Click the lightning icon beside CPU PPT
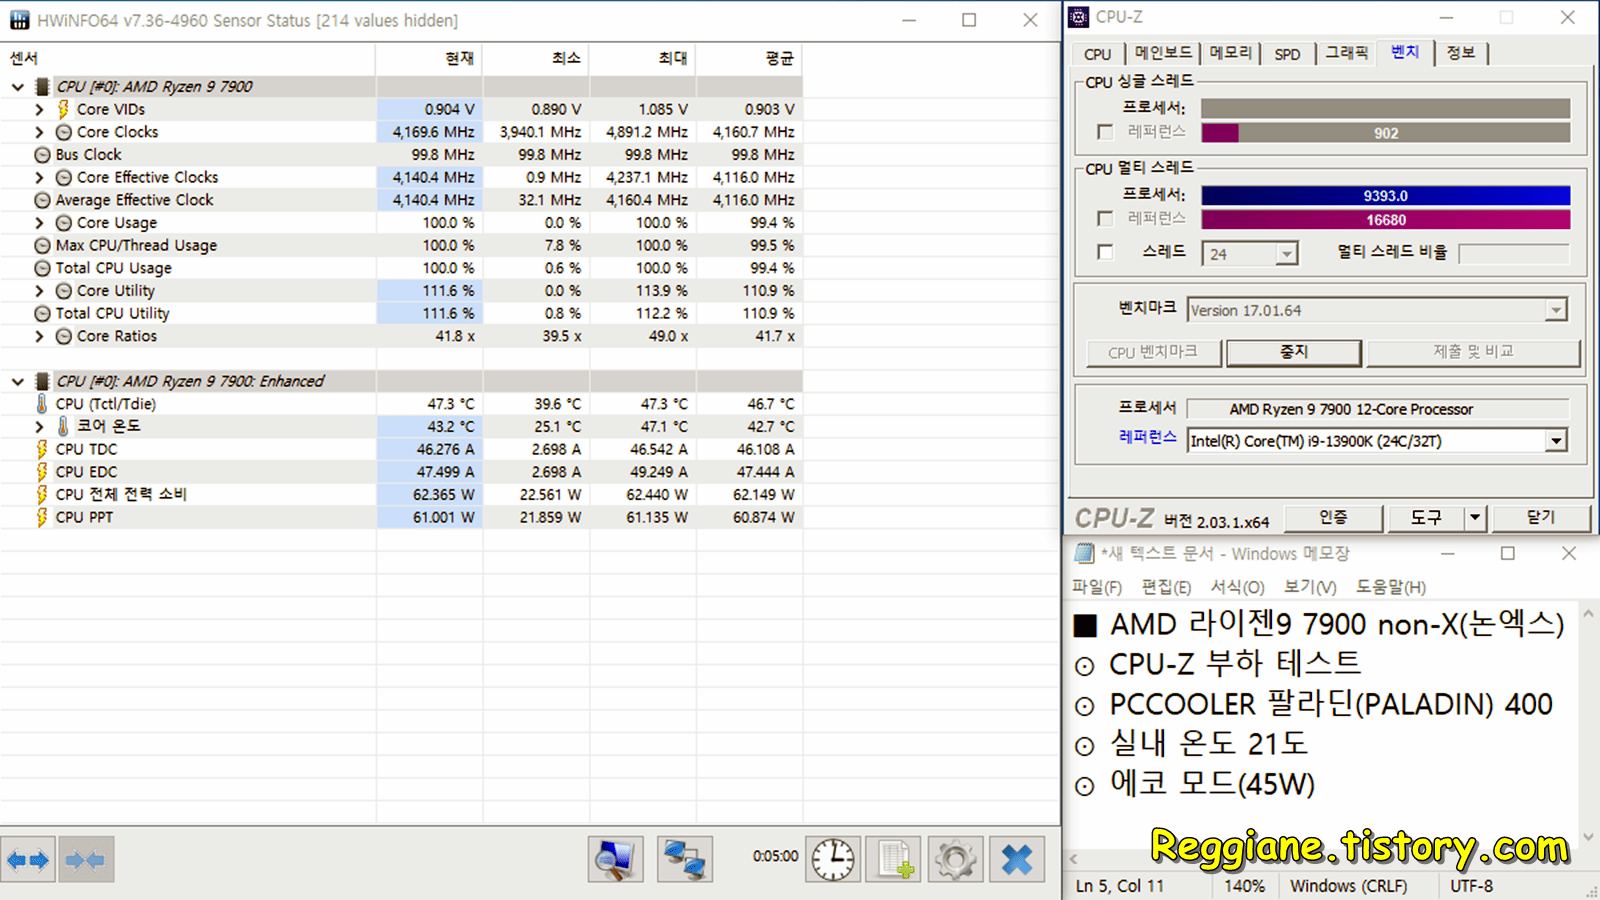Image resolution: width=1600 pixels, height=900 pixels. coord(41,517)
